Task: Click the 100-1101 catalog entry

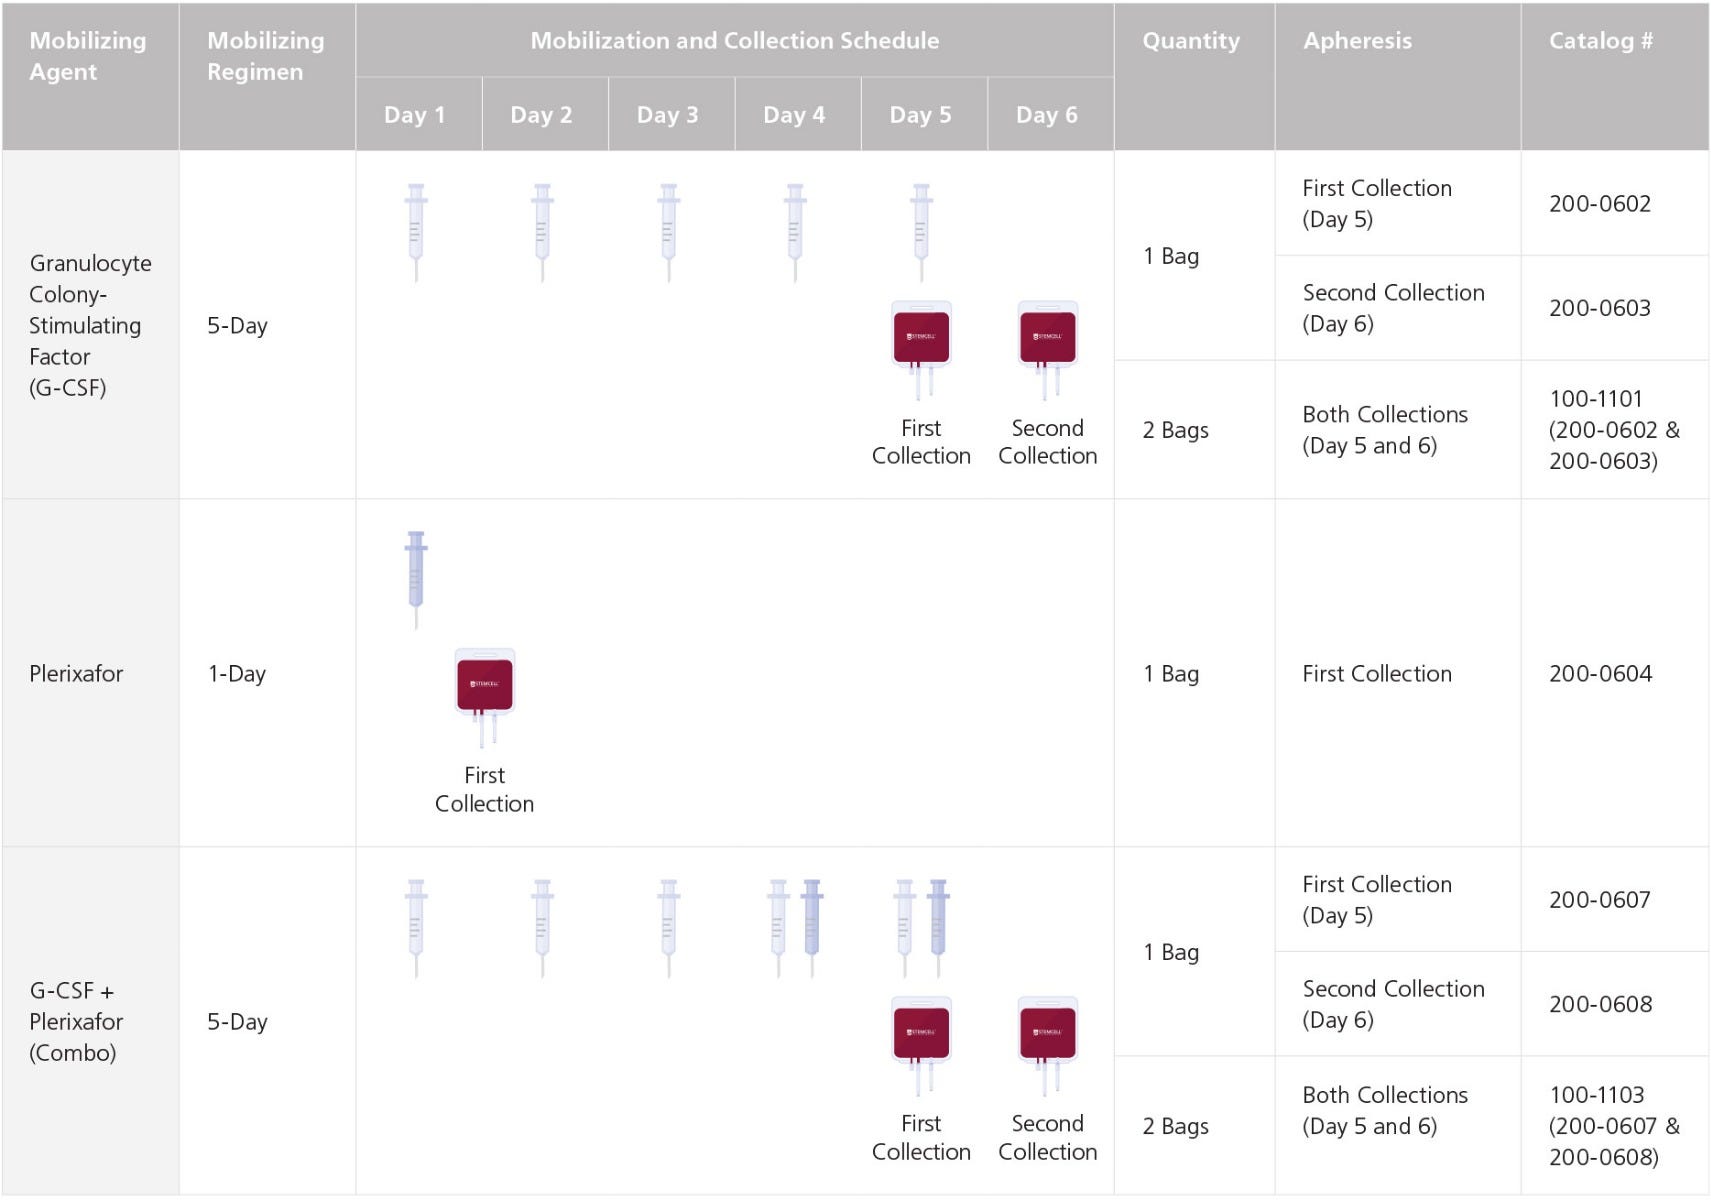Action: 1596,399
